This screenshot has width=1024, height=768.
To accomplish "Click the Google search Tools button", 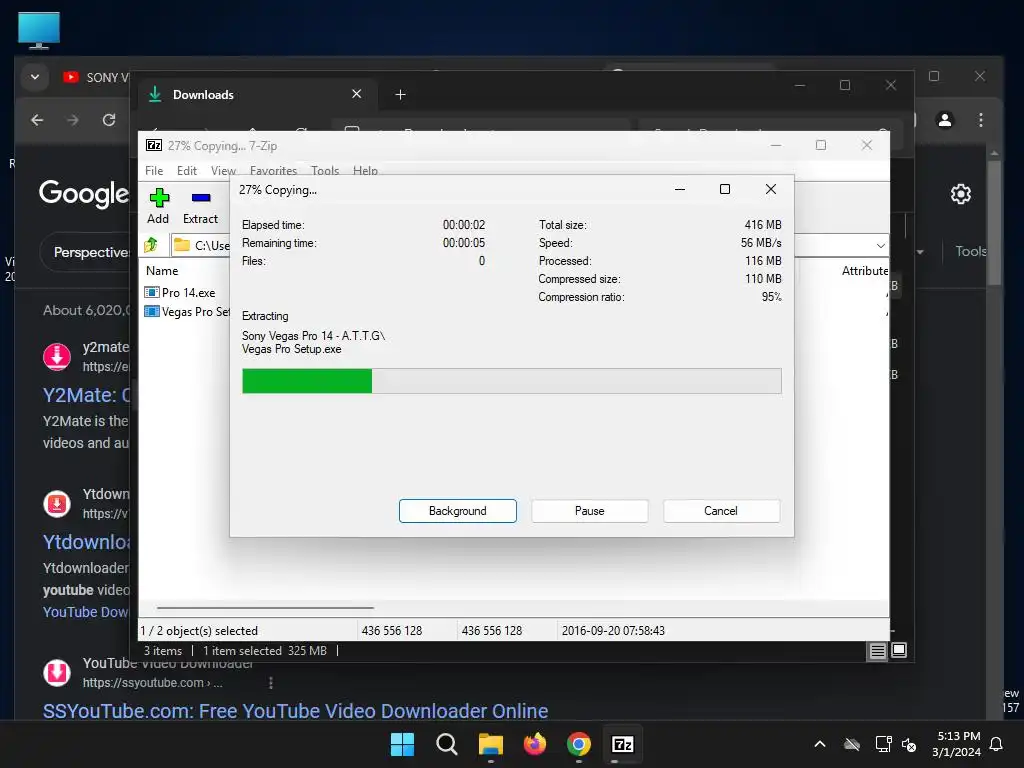I will click(970, 251).
